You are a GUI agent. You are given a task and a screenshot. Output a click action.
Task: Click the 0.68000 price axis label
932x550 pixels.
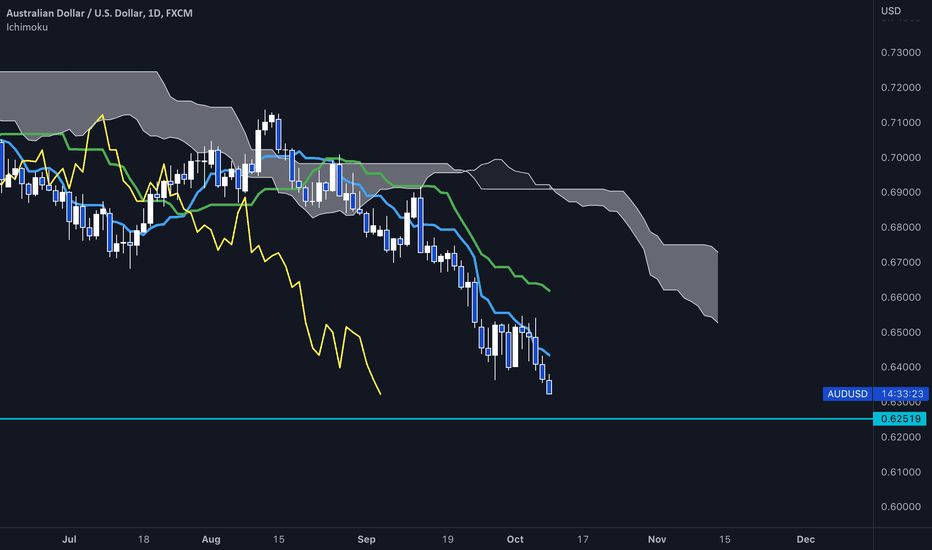pyautogui.click(x=900, y=227)
